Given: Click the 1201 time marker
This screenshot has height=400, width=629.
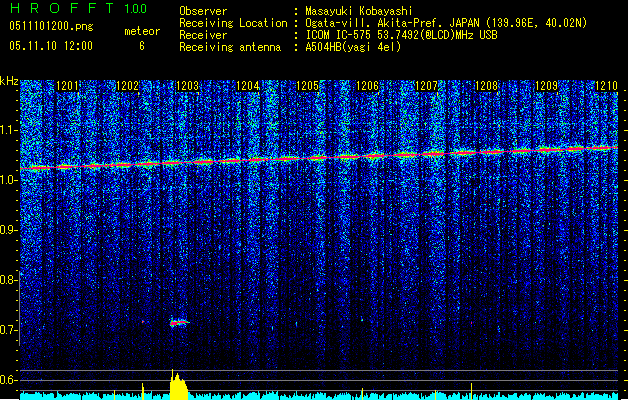Looking at the screenshot, I should tap(67, 86).
